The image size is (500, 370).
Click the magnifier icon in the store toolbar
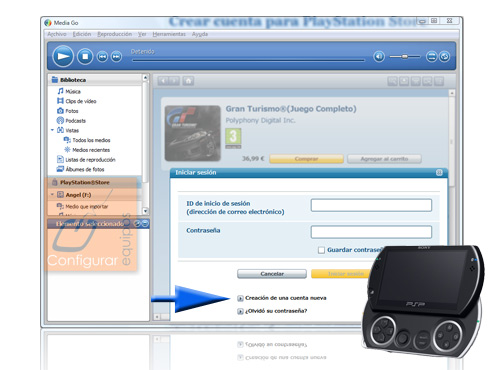(392, 81)
